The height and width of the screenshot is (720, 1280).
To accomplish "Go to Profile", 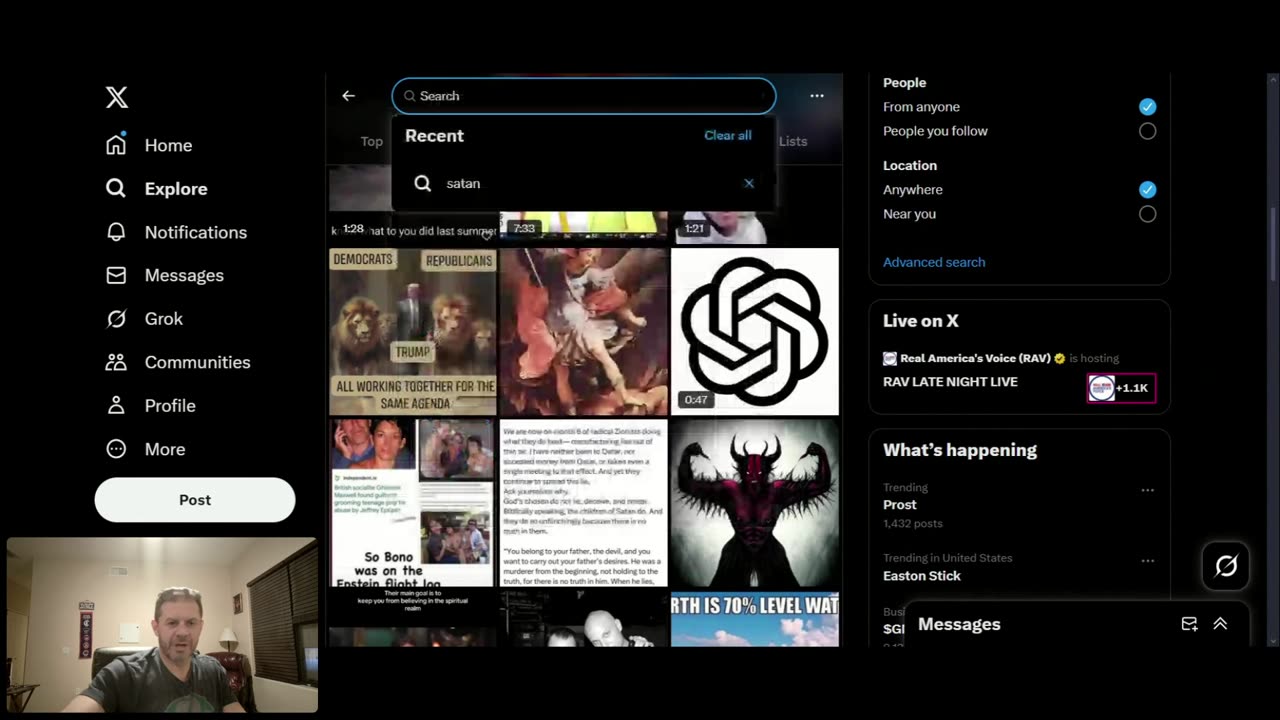I will (151, 406).
